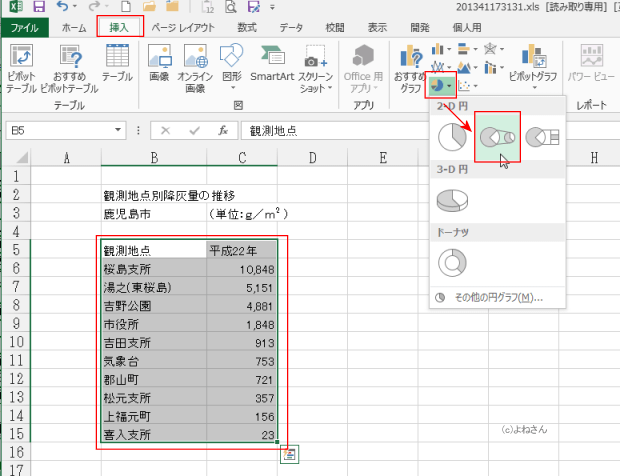
Task: Open the Customize Quick Access Toolbar dropdown
Action: [272, 7]
